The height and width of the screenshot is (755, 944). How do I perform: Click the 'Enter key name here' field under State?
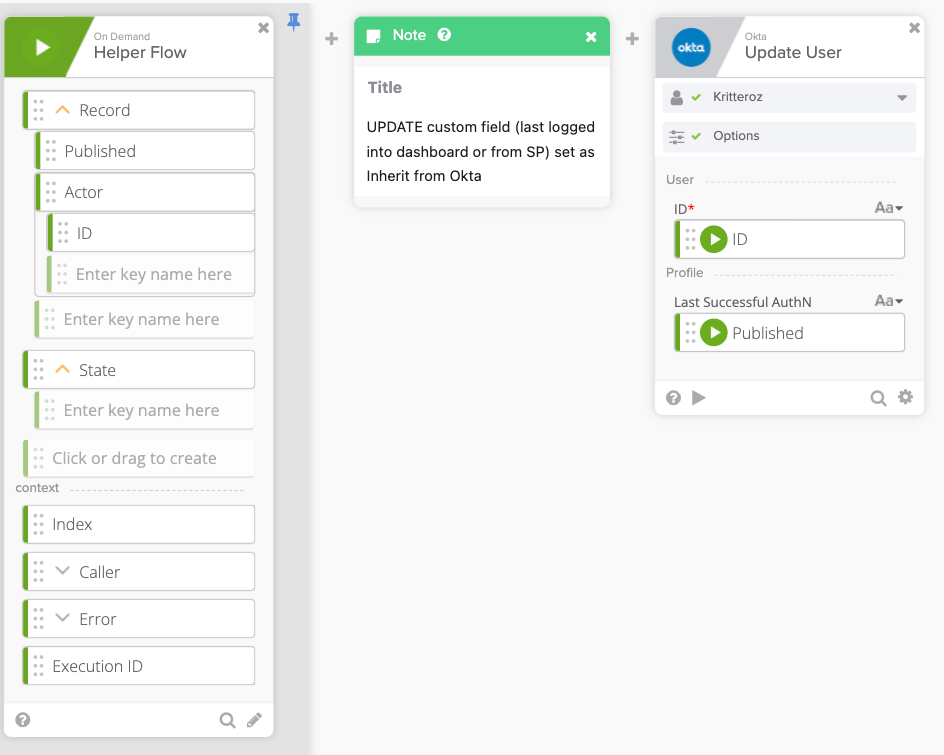click(141, 410)
